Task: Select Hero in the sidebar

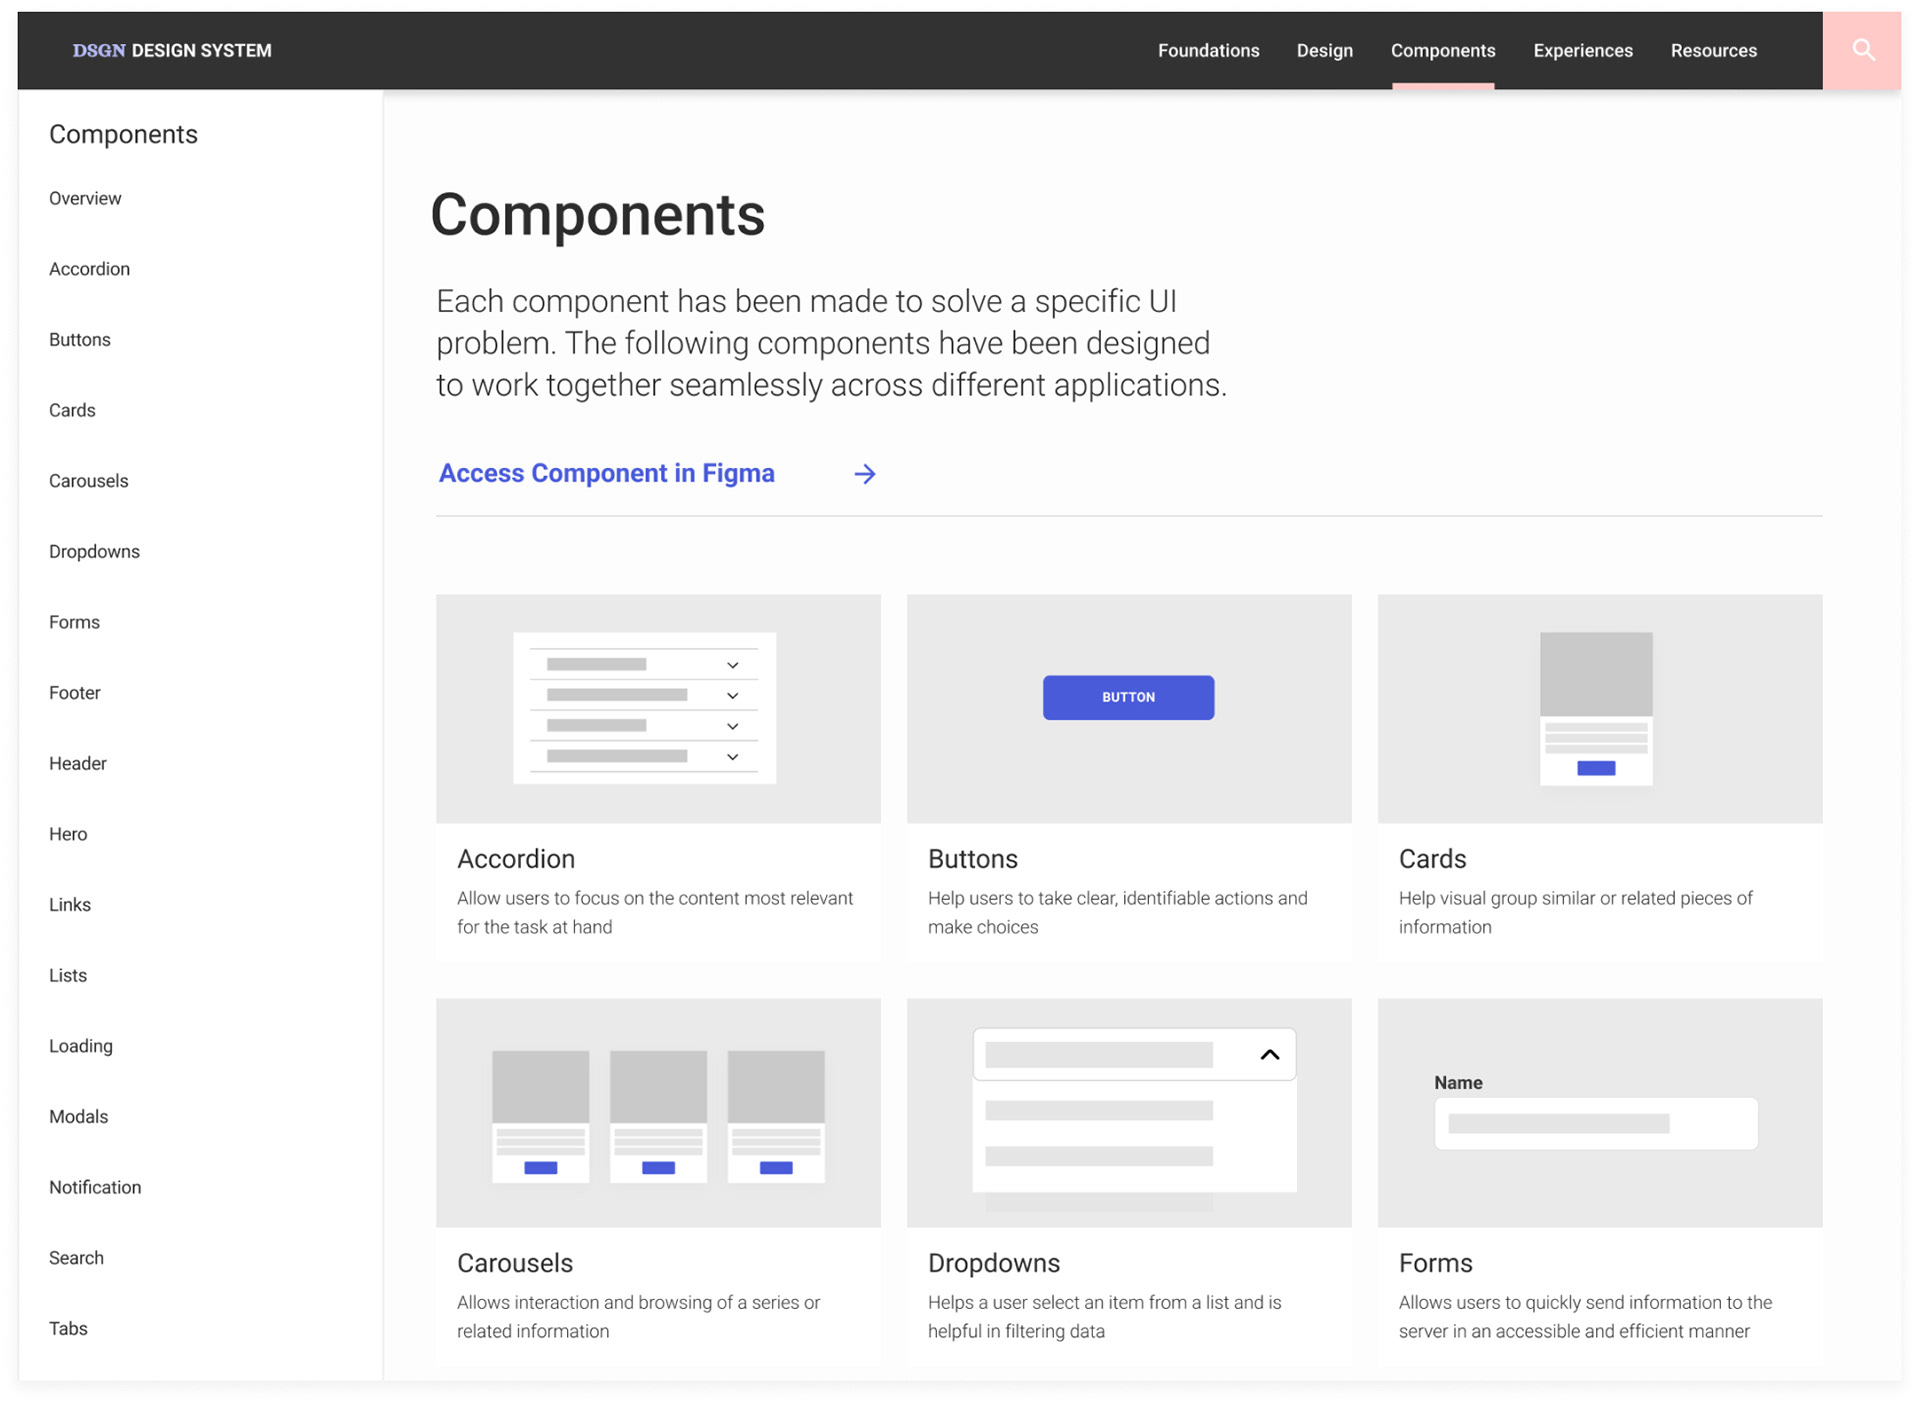Action: pos(67,834)
